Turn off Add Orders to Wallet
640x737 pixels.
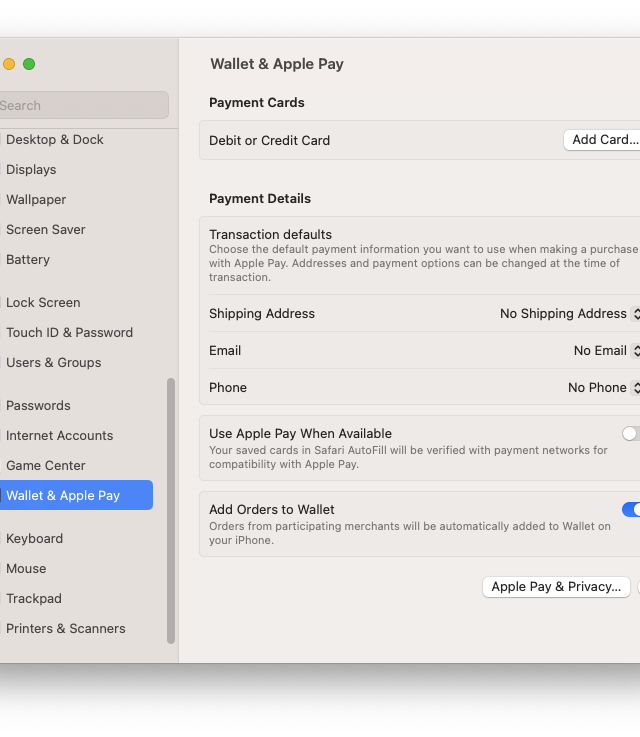click(x=631, y=510)
